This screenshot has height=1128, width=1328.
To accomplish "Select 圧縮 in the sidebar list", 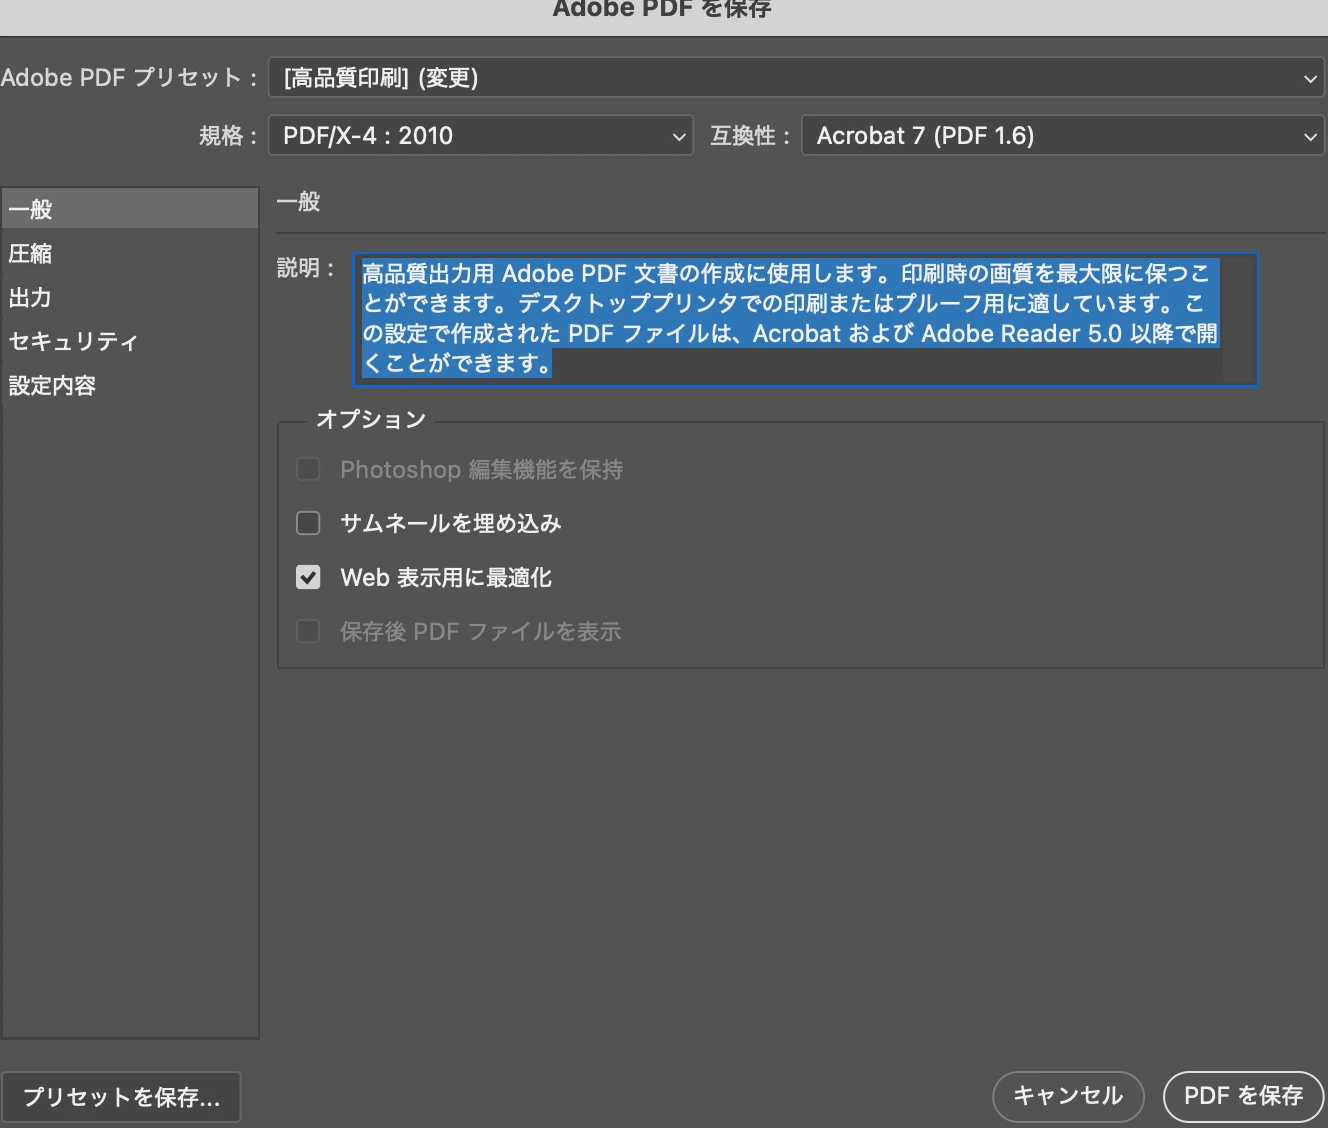I will click(130, 253).
